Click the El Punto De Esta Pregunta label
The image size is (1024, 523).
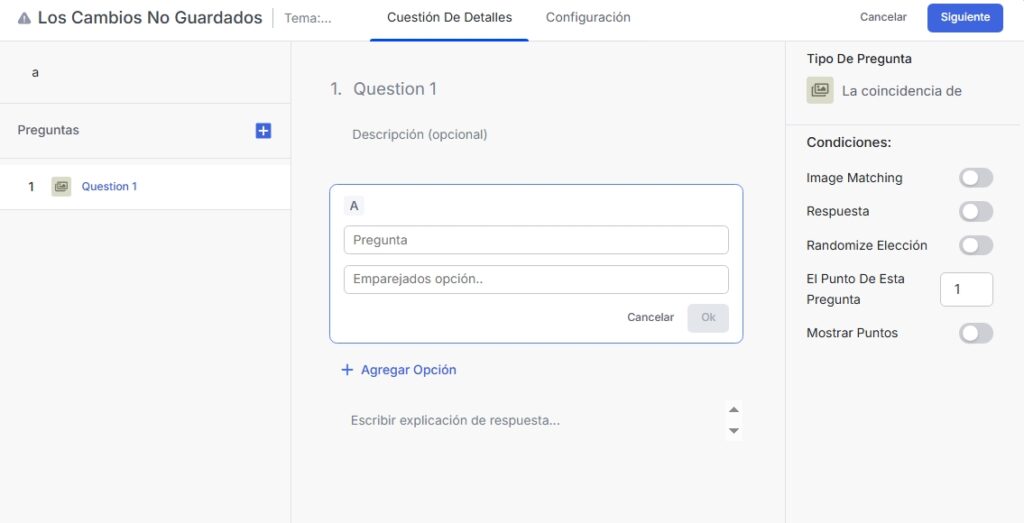click(x=856, y=289)
